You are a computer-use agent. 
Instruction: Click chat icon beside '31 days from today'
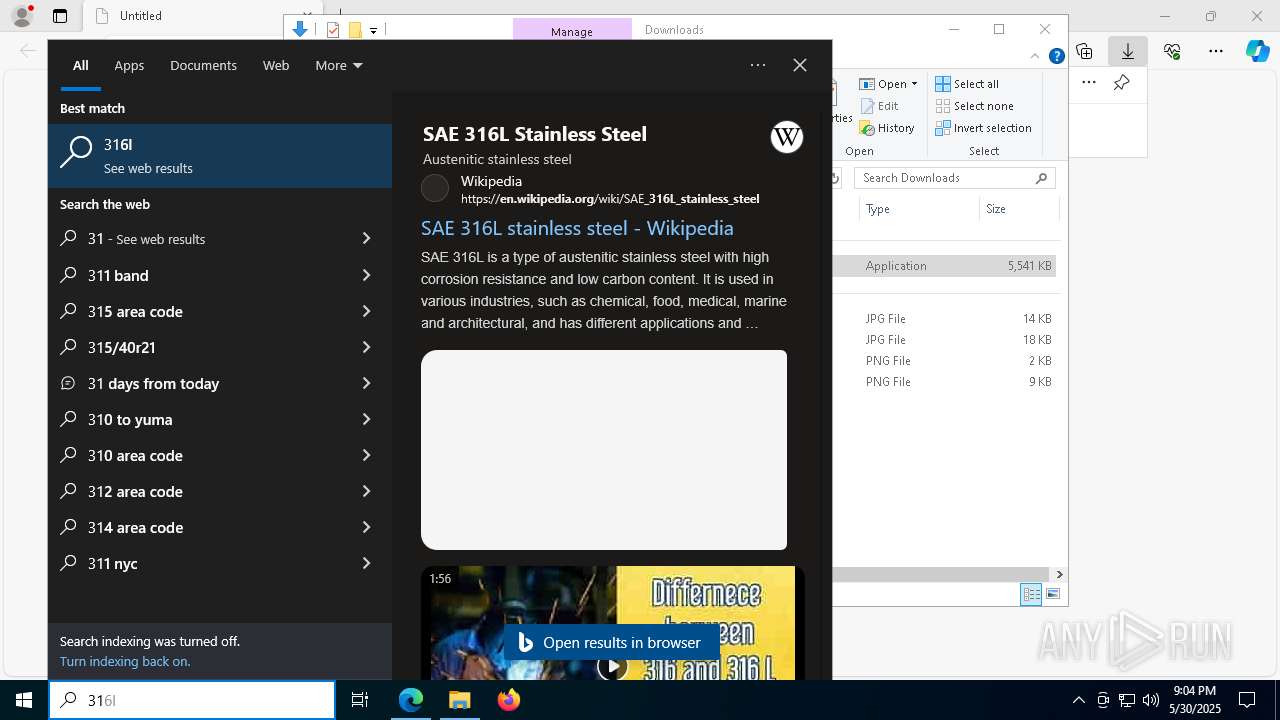click(x=68, y=383)
